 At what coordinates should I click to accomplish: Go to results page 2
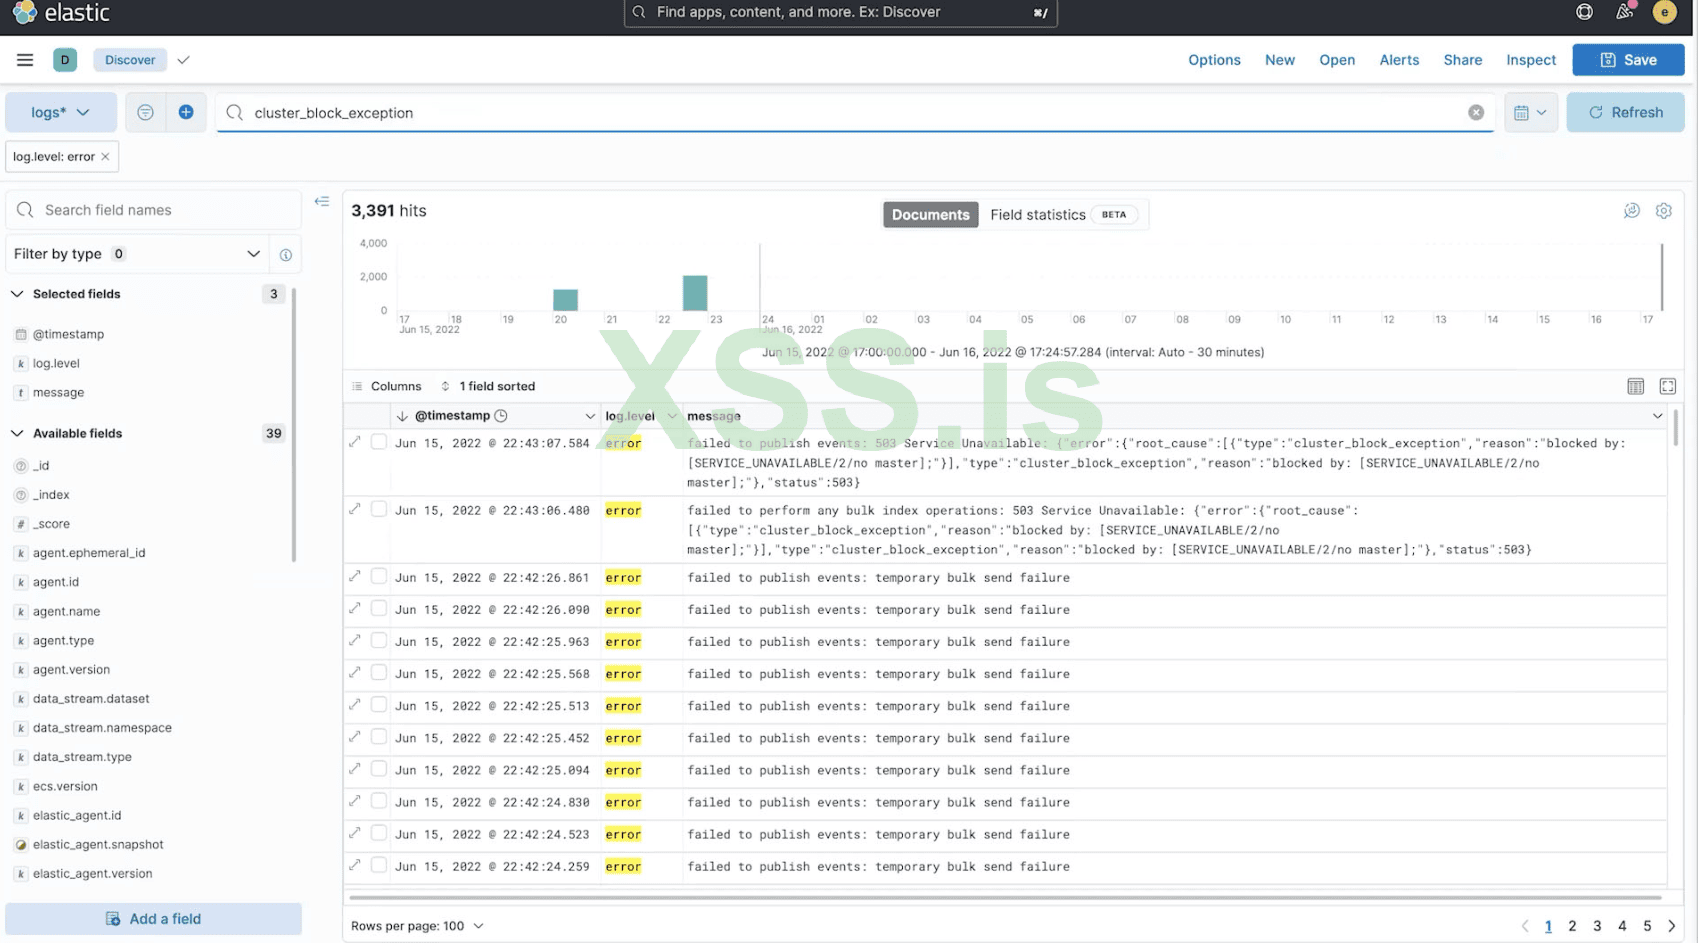(x=1572, y=926)
